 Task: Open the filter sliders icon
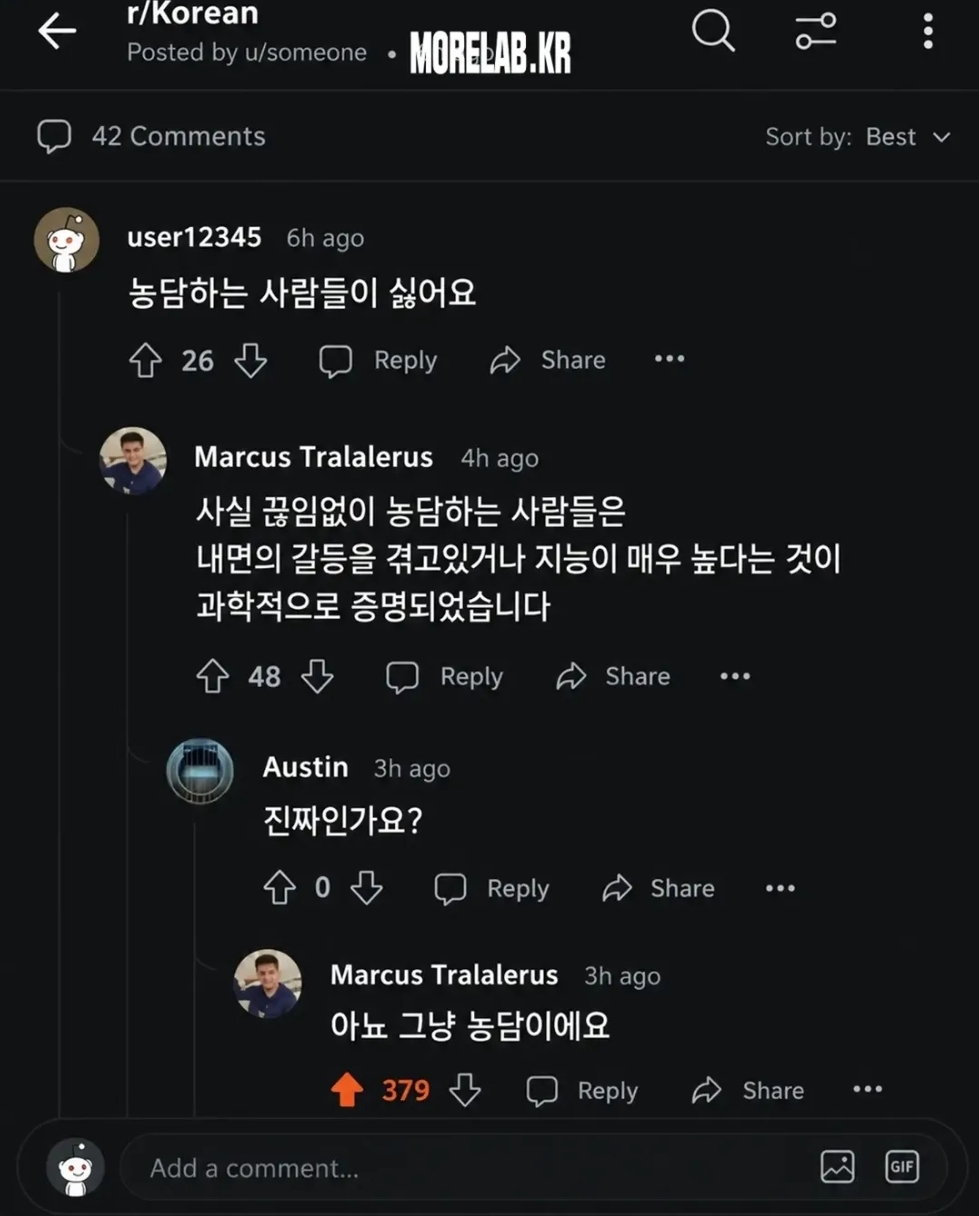[815, 31]
